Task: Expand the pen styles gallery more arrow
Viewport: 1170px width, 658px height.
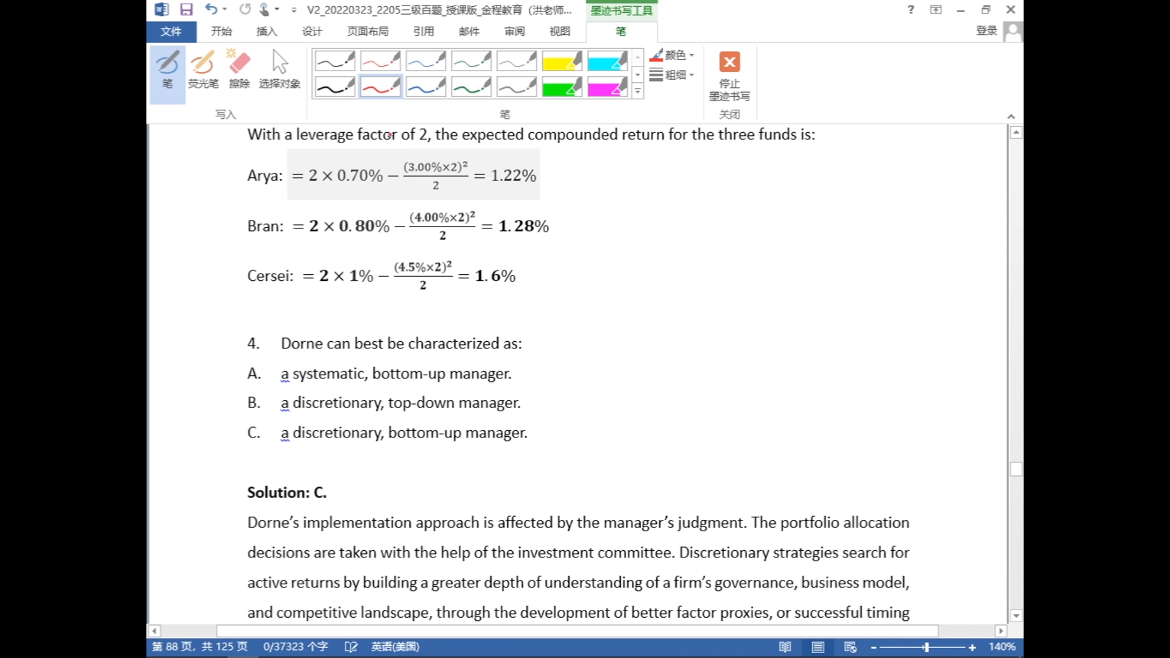Action: pyautogui.click(x=637, y=92)
